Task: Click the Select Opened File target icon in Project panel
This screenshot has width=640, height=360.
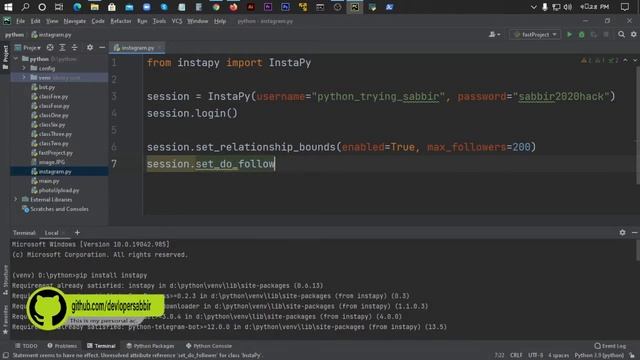Action: (50, 48)
